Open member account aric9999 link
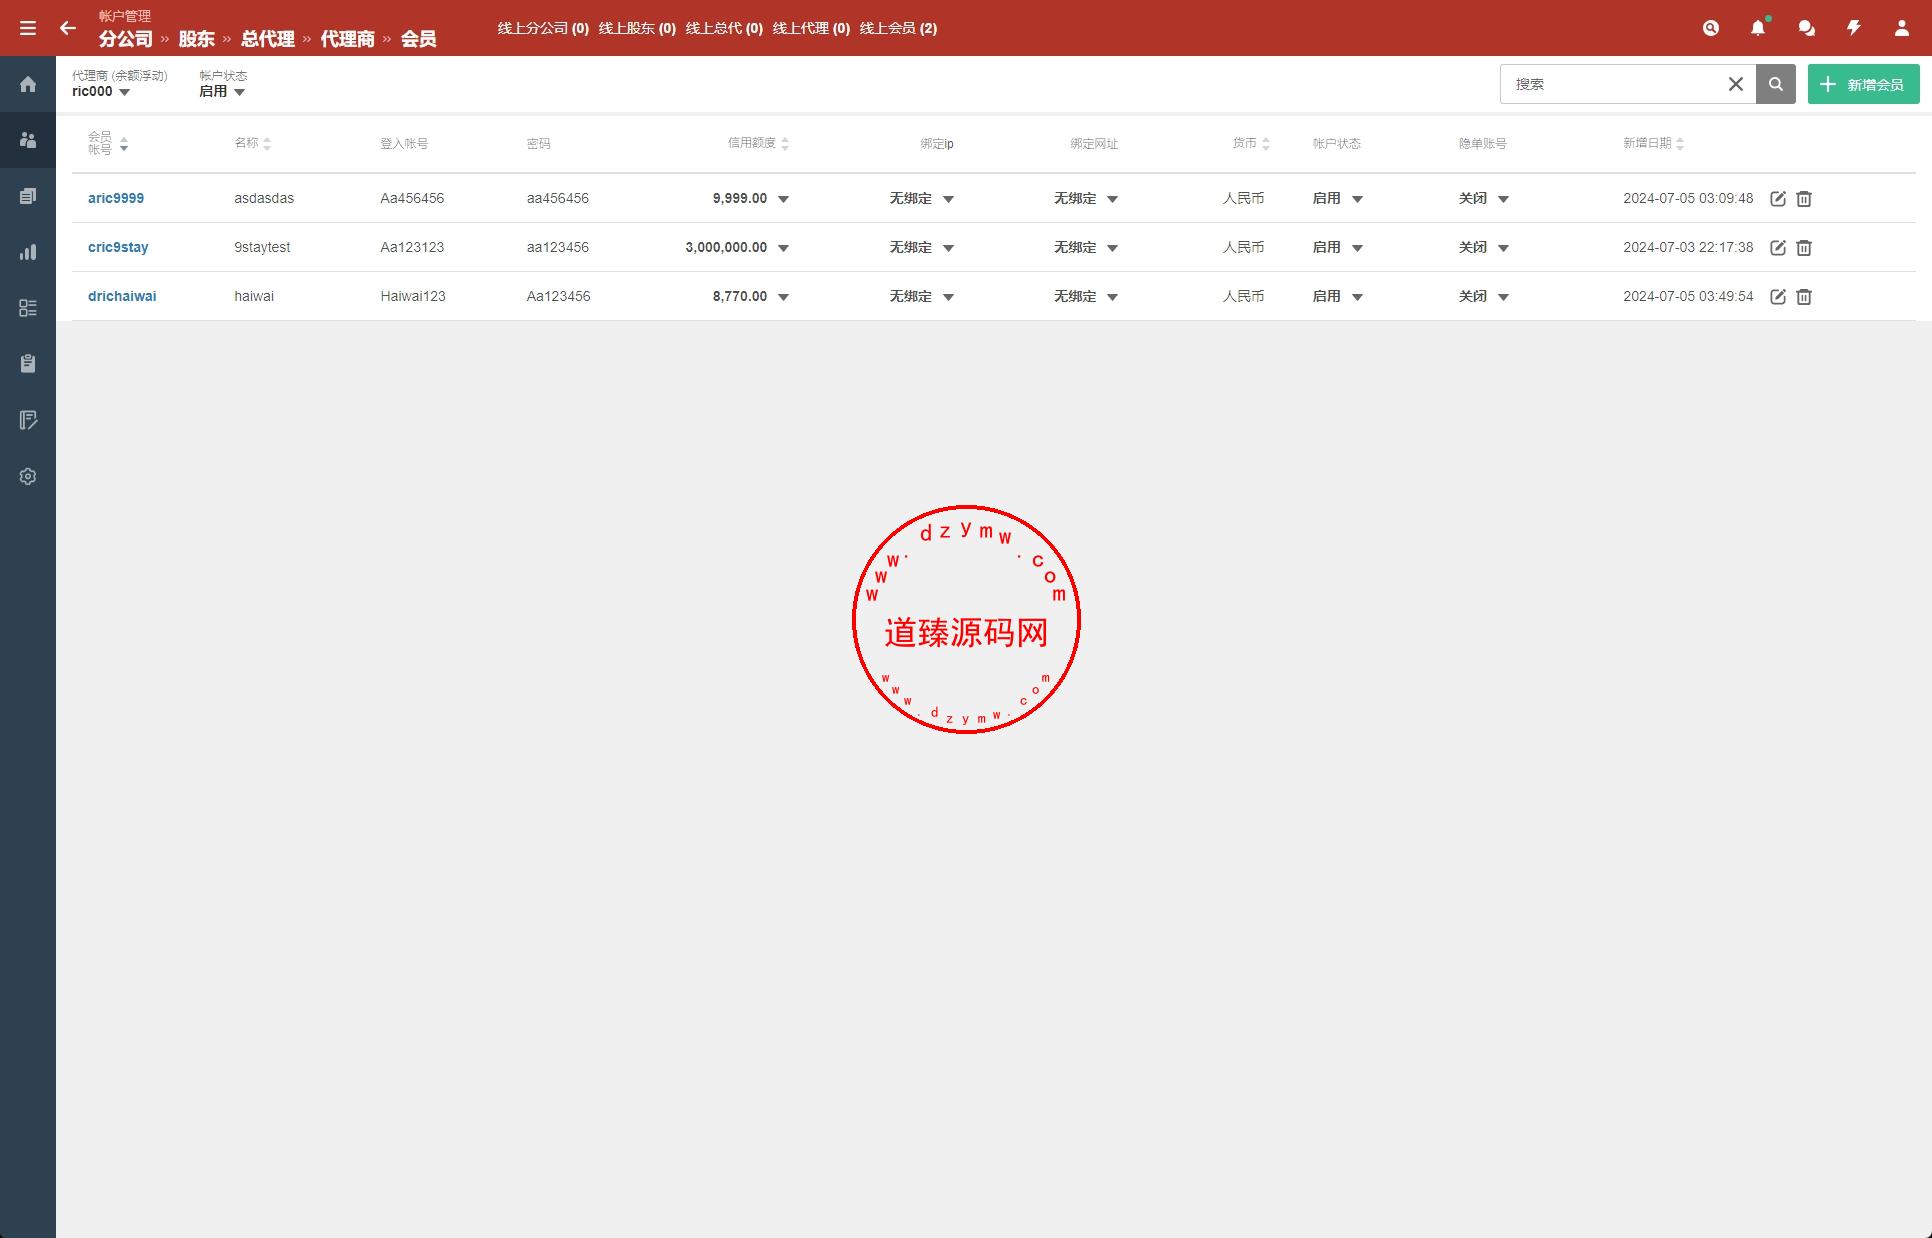 (x=116, y=198)
